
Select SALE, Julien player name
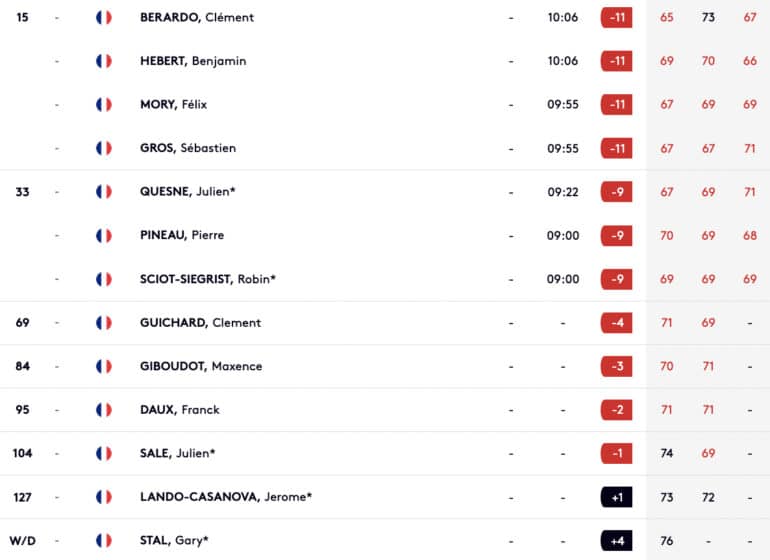click(x=177, y=453)
